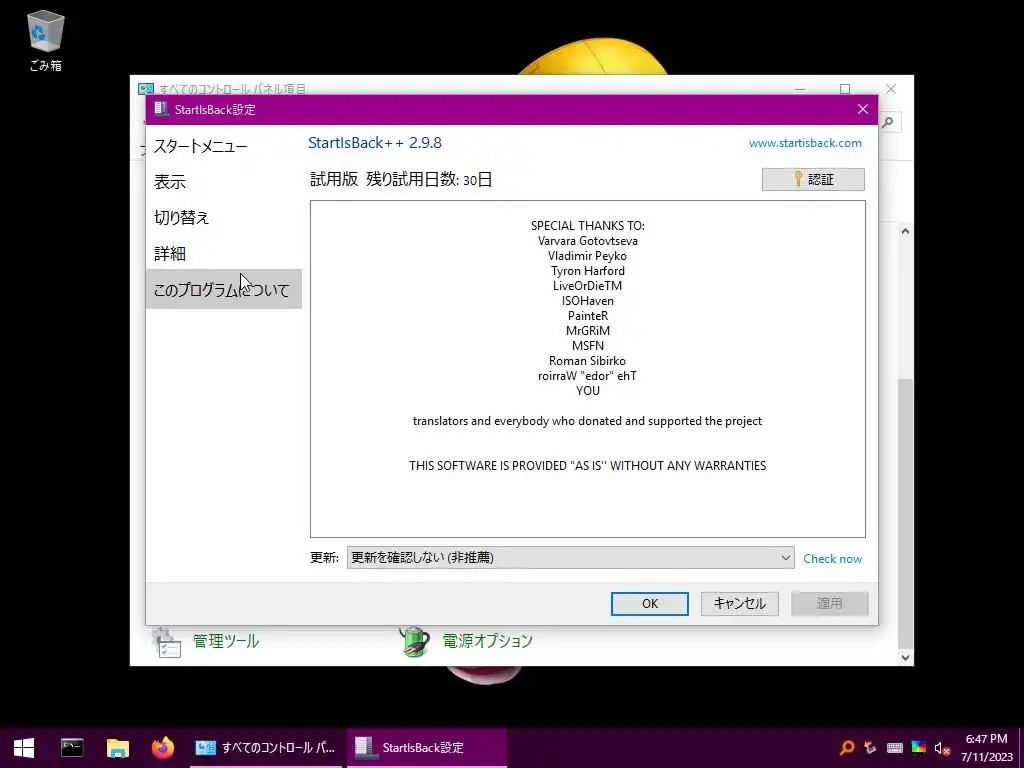Click the 認証 activation button
This screenshot has width=1024, height=768.
[x=813, y=180]
